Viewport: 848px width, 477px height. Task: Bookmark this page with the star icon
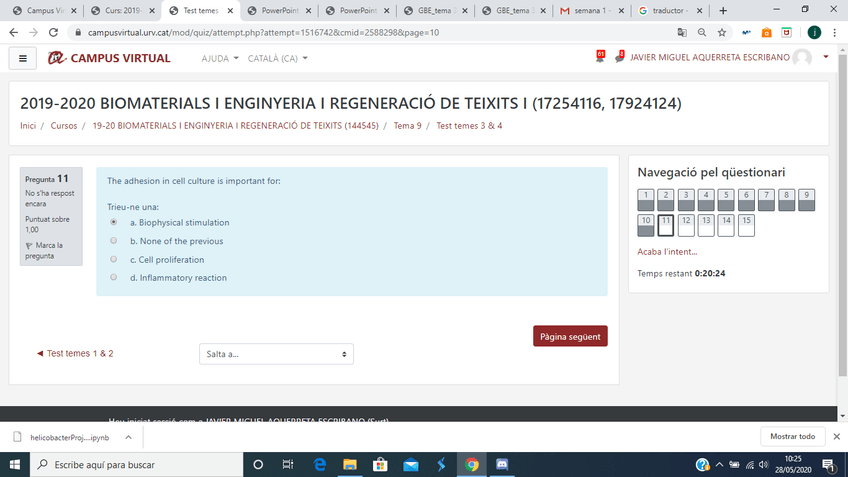click(x=722, y=32)
